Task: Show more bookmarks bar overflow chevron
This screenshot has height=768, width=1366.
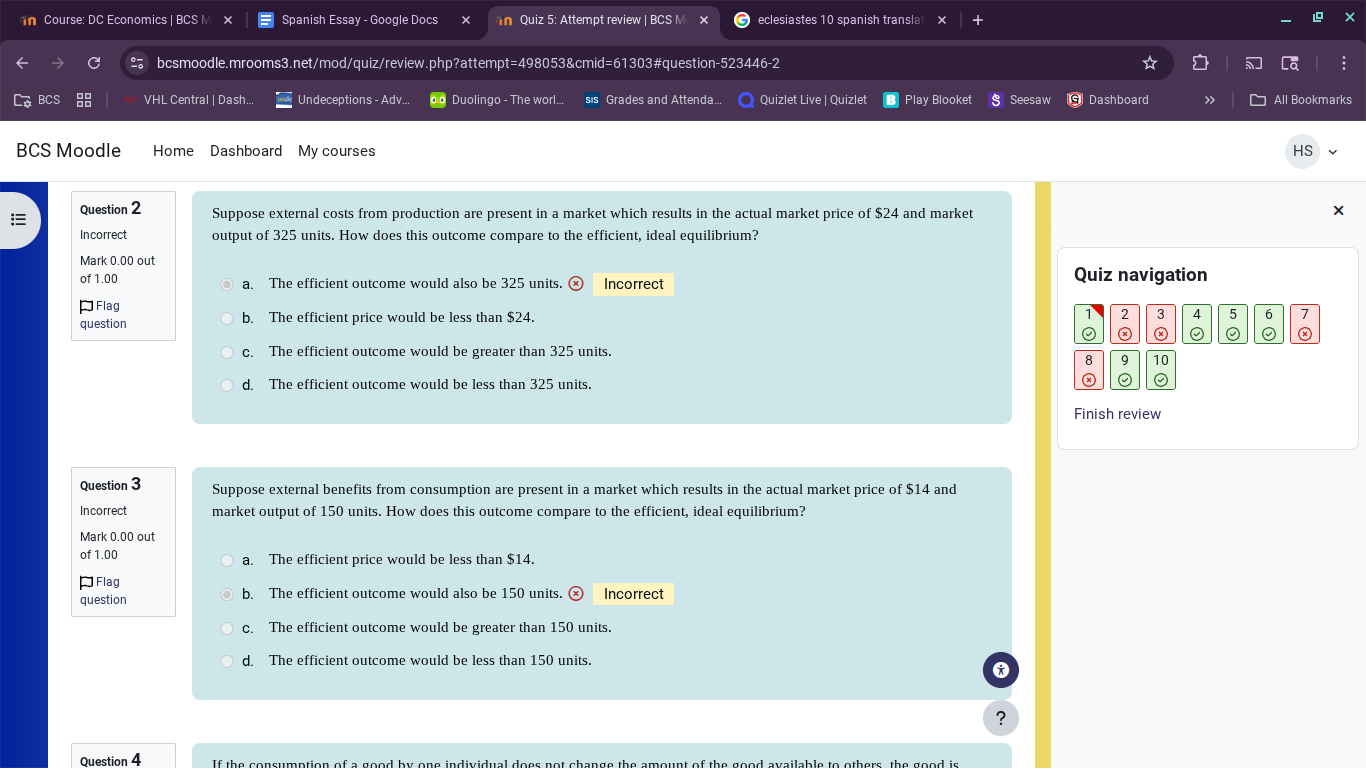Action: [1209, 100]
